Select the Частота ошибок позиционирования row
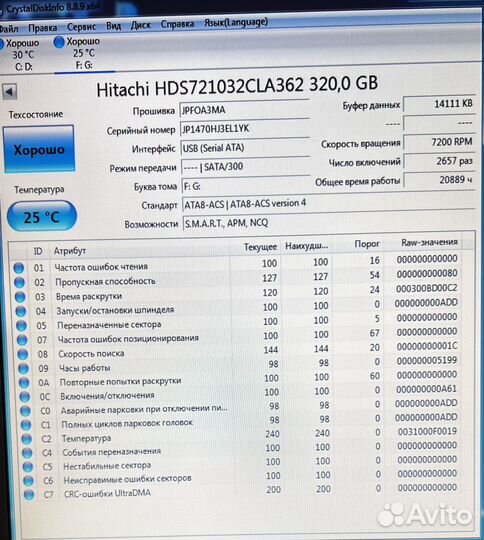 pyautogui.click(x=238, y=335)
